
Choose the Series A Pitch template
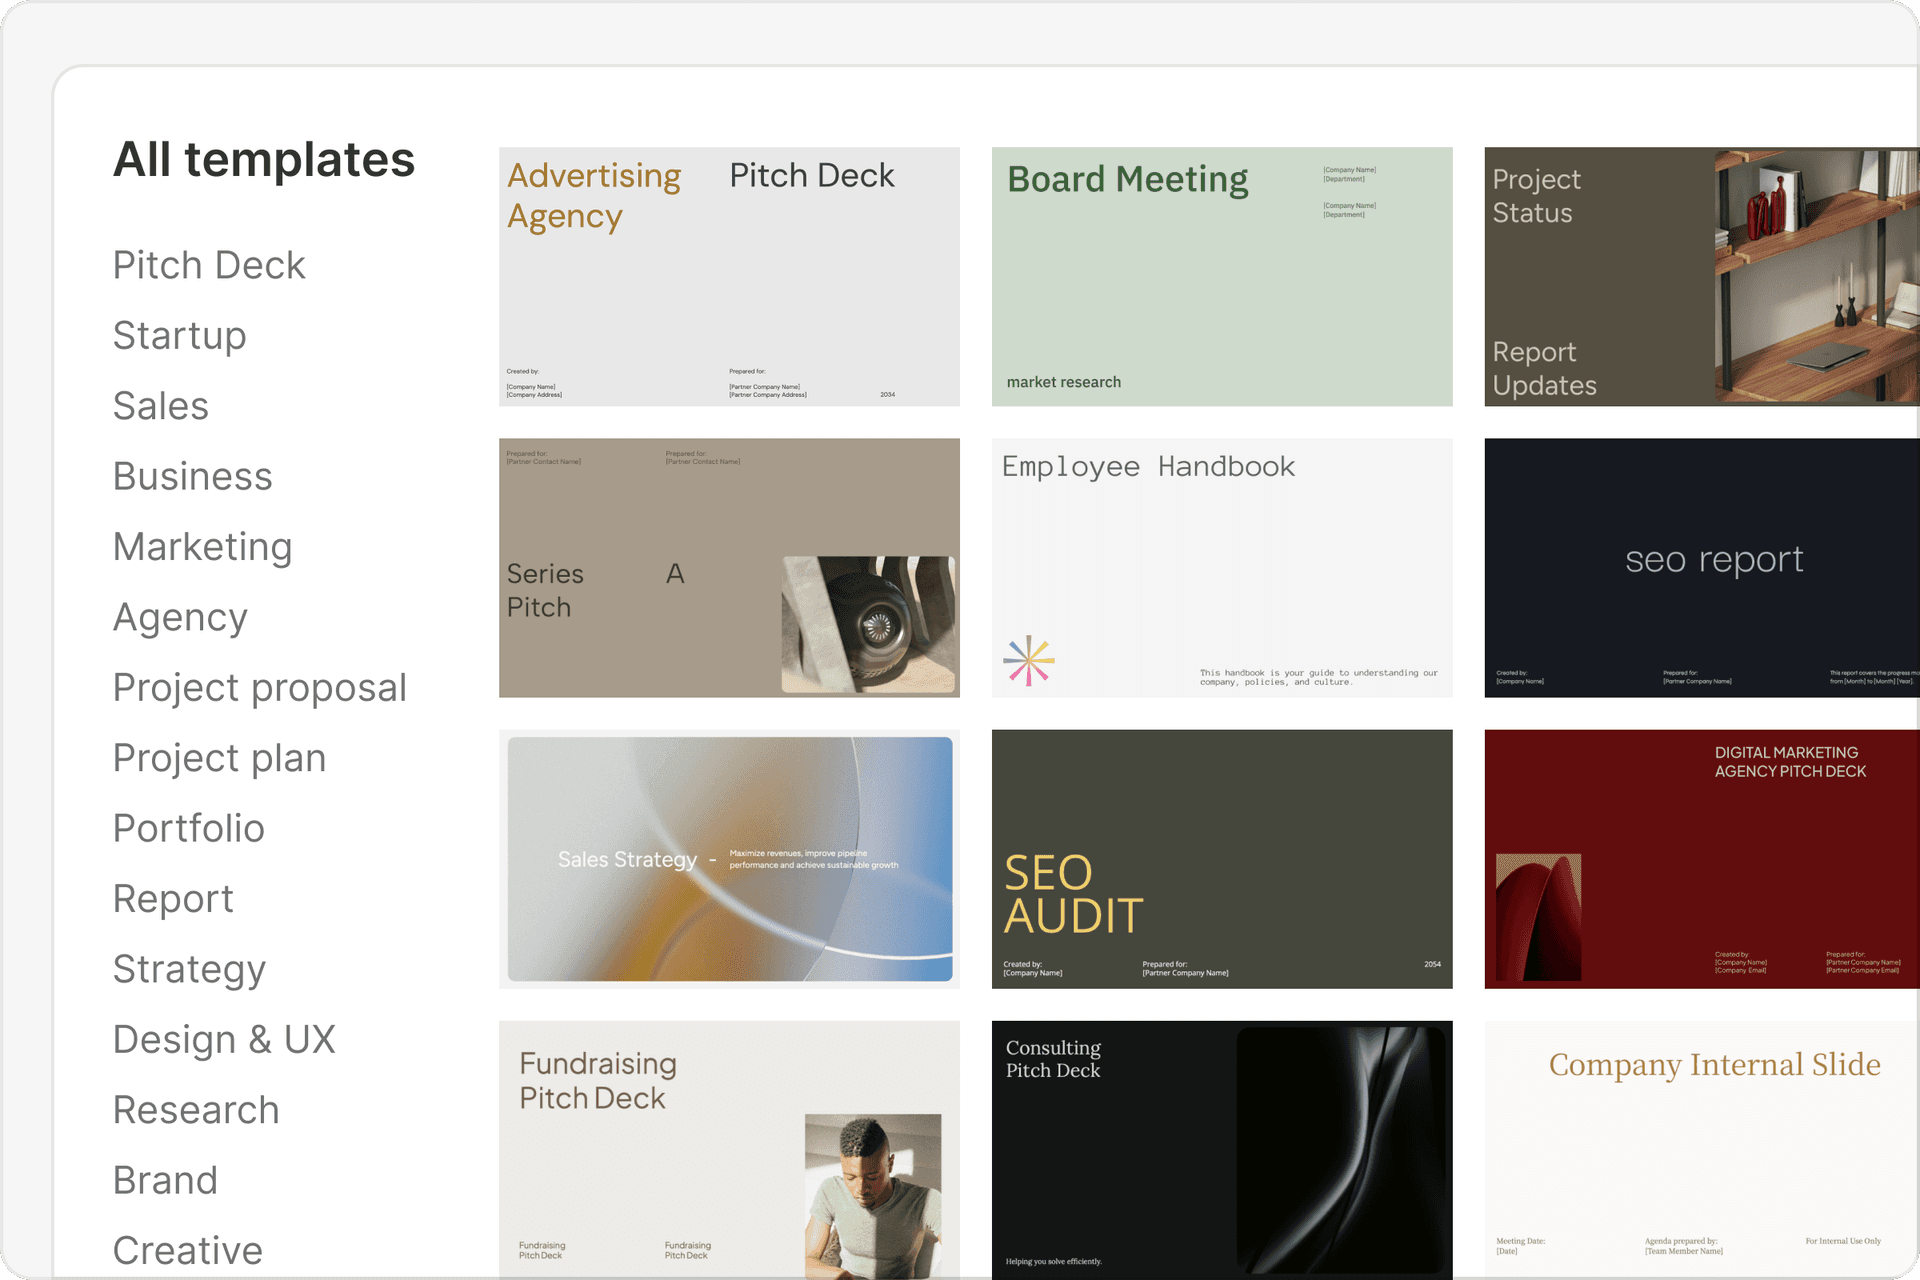point(729,568)
